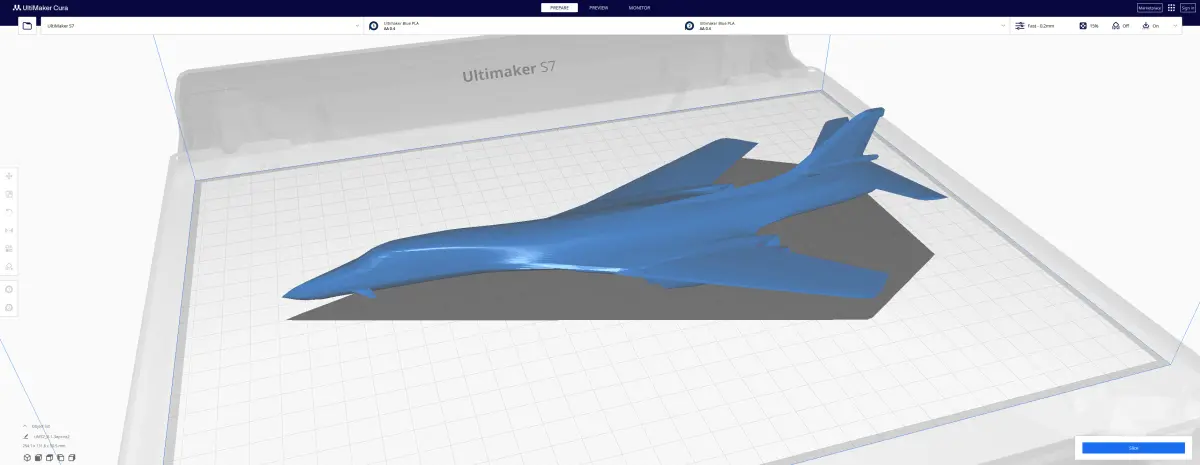Click first extruder Ultimaker Blue PLA icon
The height and width of the screenshot is (465, 1200).
click(374, 26)
